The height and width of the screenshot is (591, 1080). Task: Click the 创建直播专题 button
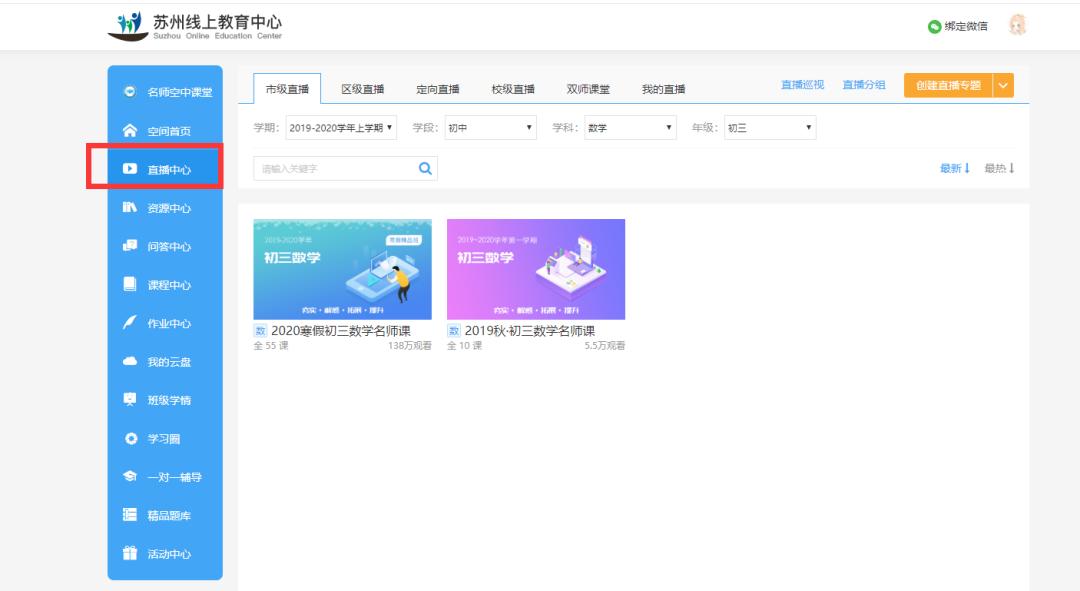point(947,87)
